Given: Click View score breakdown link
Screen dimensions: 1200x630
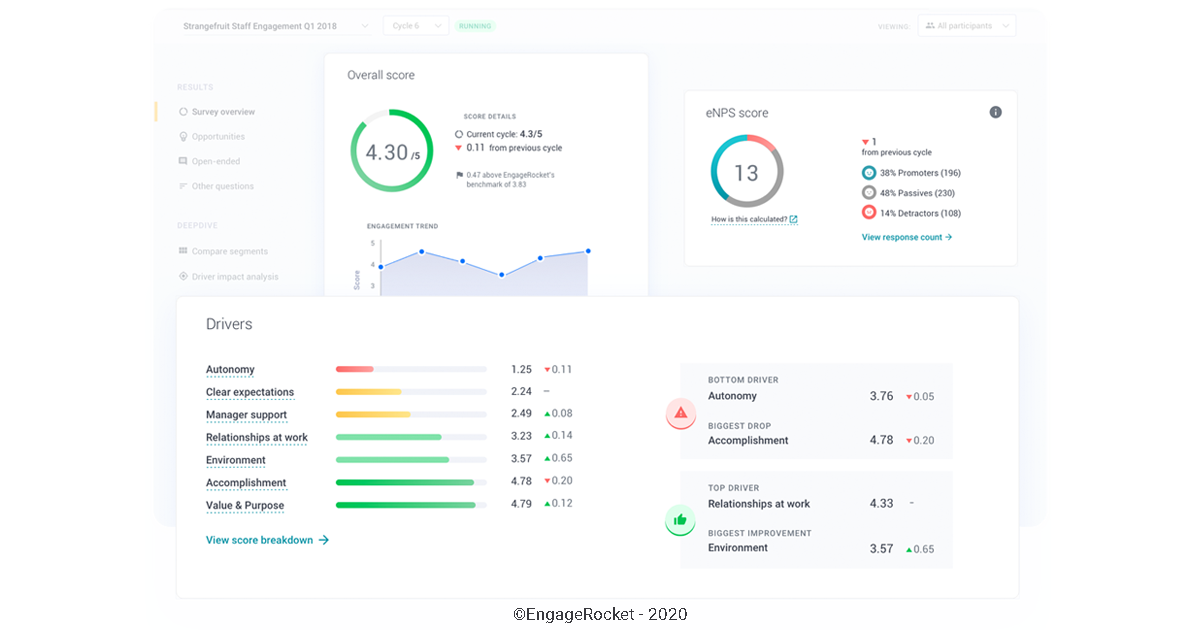Looking at the screenshot, I should (267, 540).
